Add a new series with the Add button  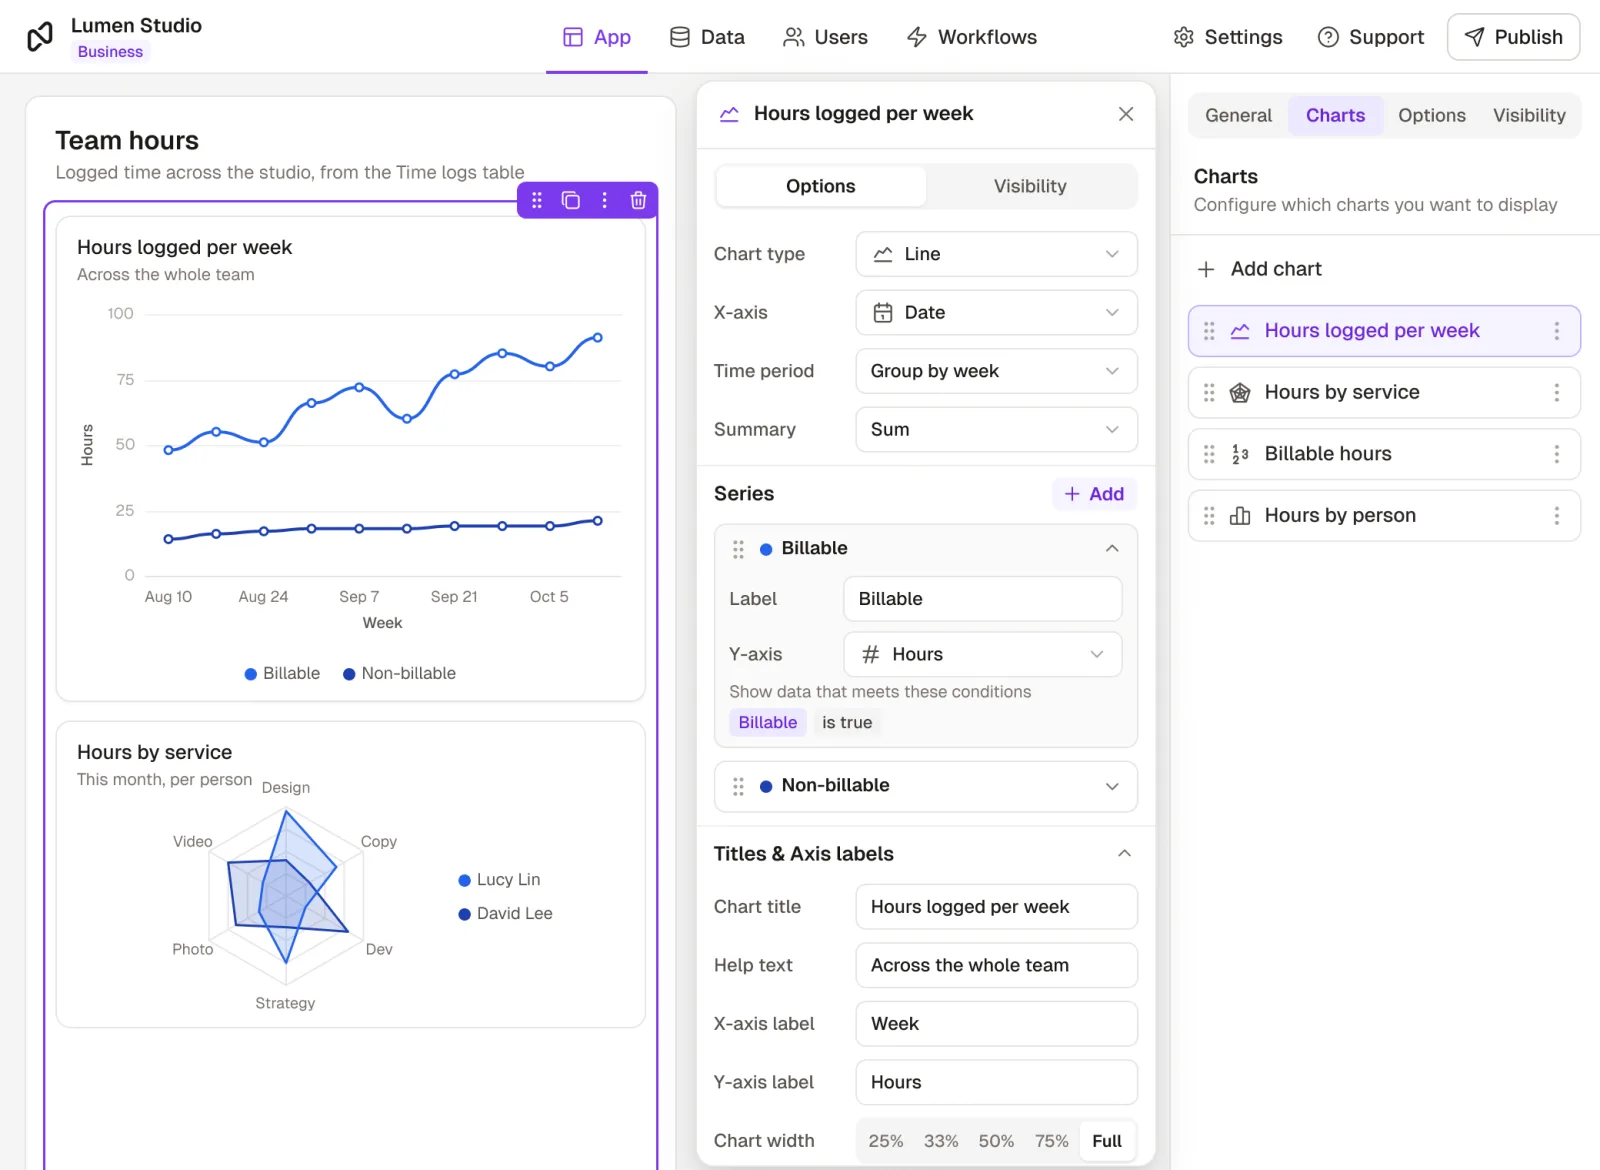tap(1094, 494)
